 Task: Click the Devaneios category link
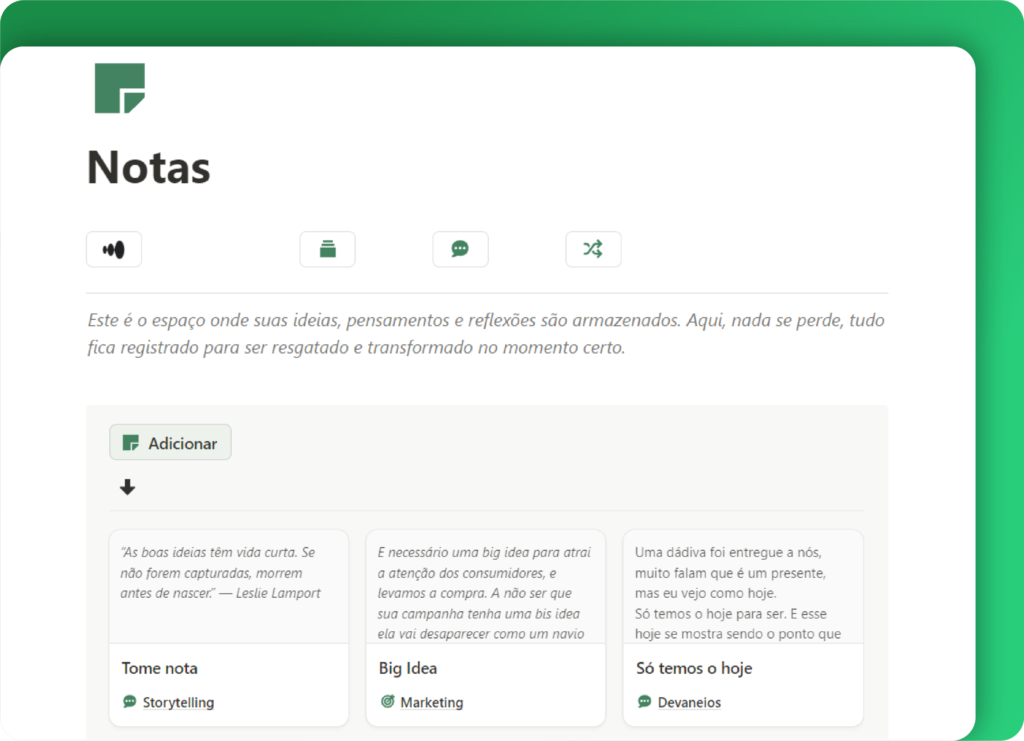(689, 702)
